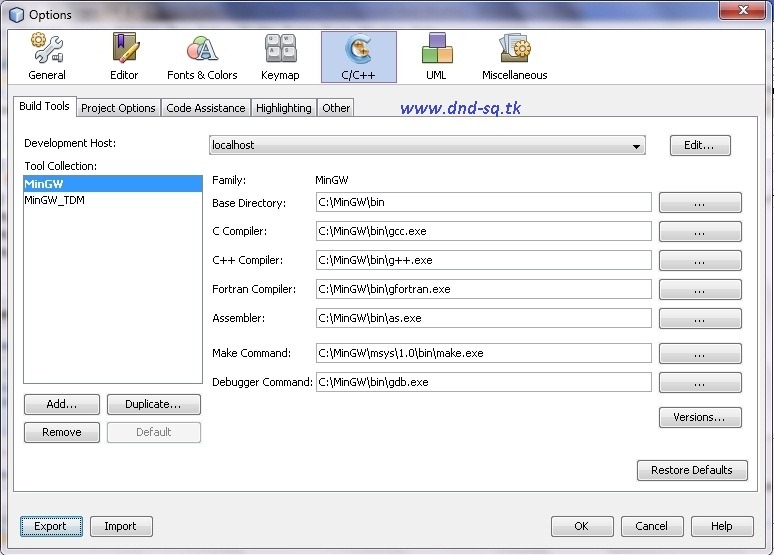Click the C Compiler path field
The width and height of the screenshot is (774, 555).
pyautogui.click(x=484, y=231)
